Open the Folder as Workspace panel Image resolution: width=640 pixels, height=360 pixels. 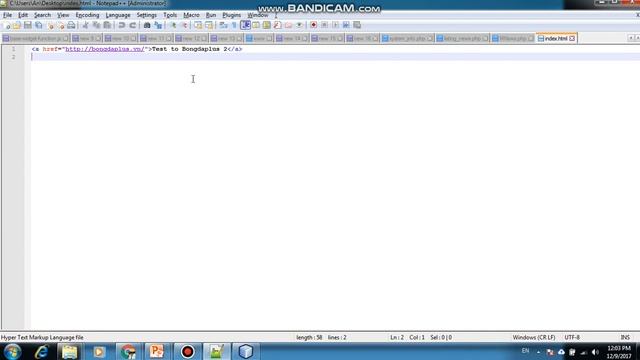click(x=289, y=25)
